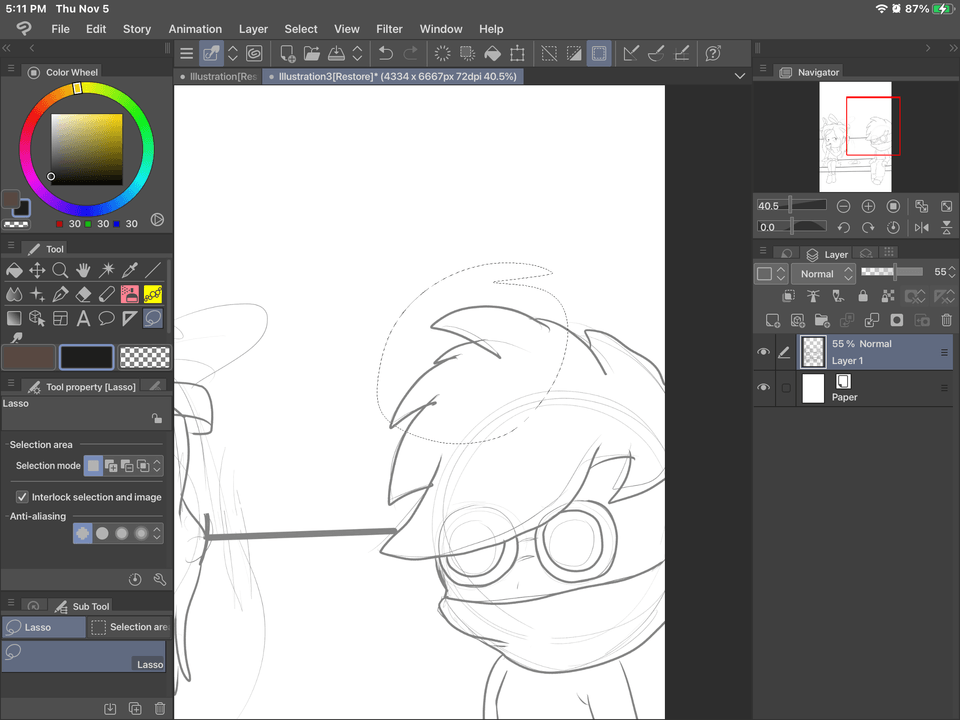
Task: Click Merge with layer below icon
Action: [x=871, y=320]
